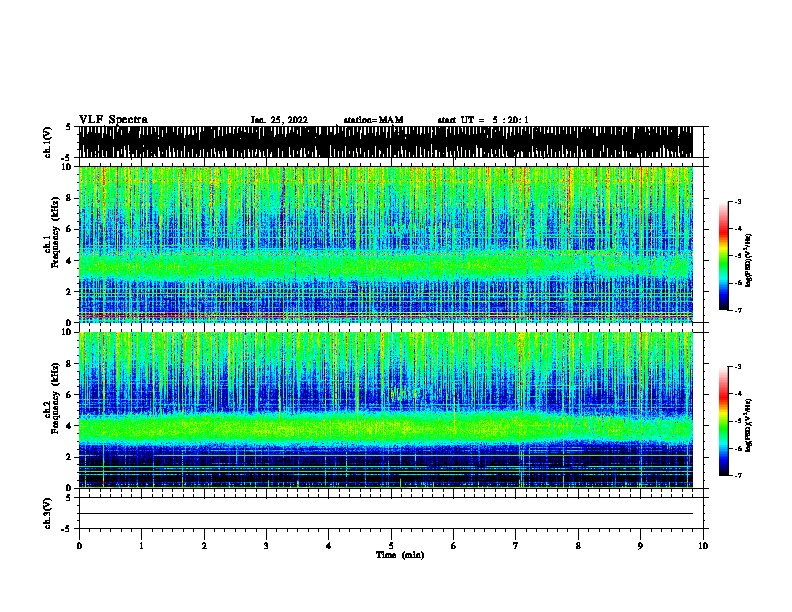Select the date label "Jan. 25, 2022"
792x612 pixels.
(279, 120)
